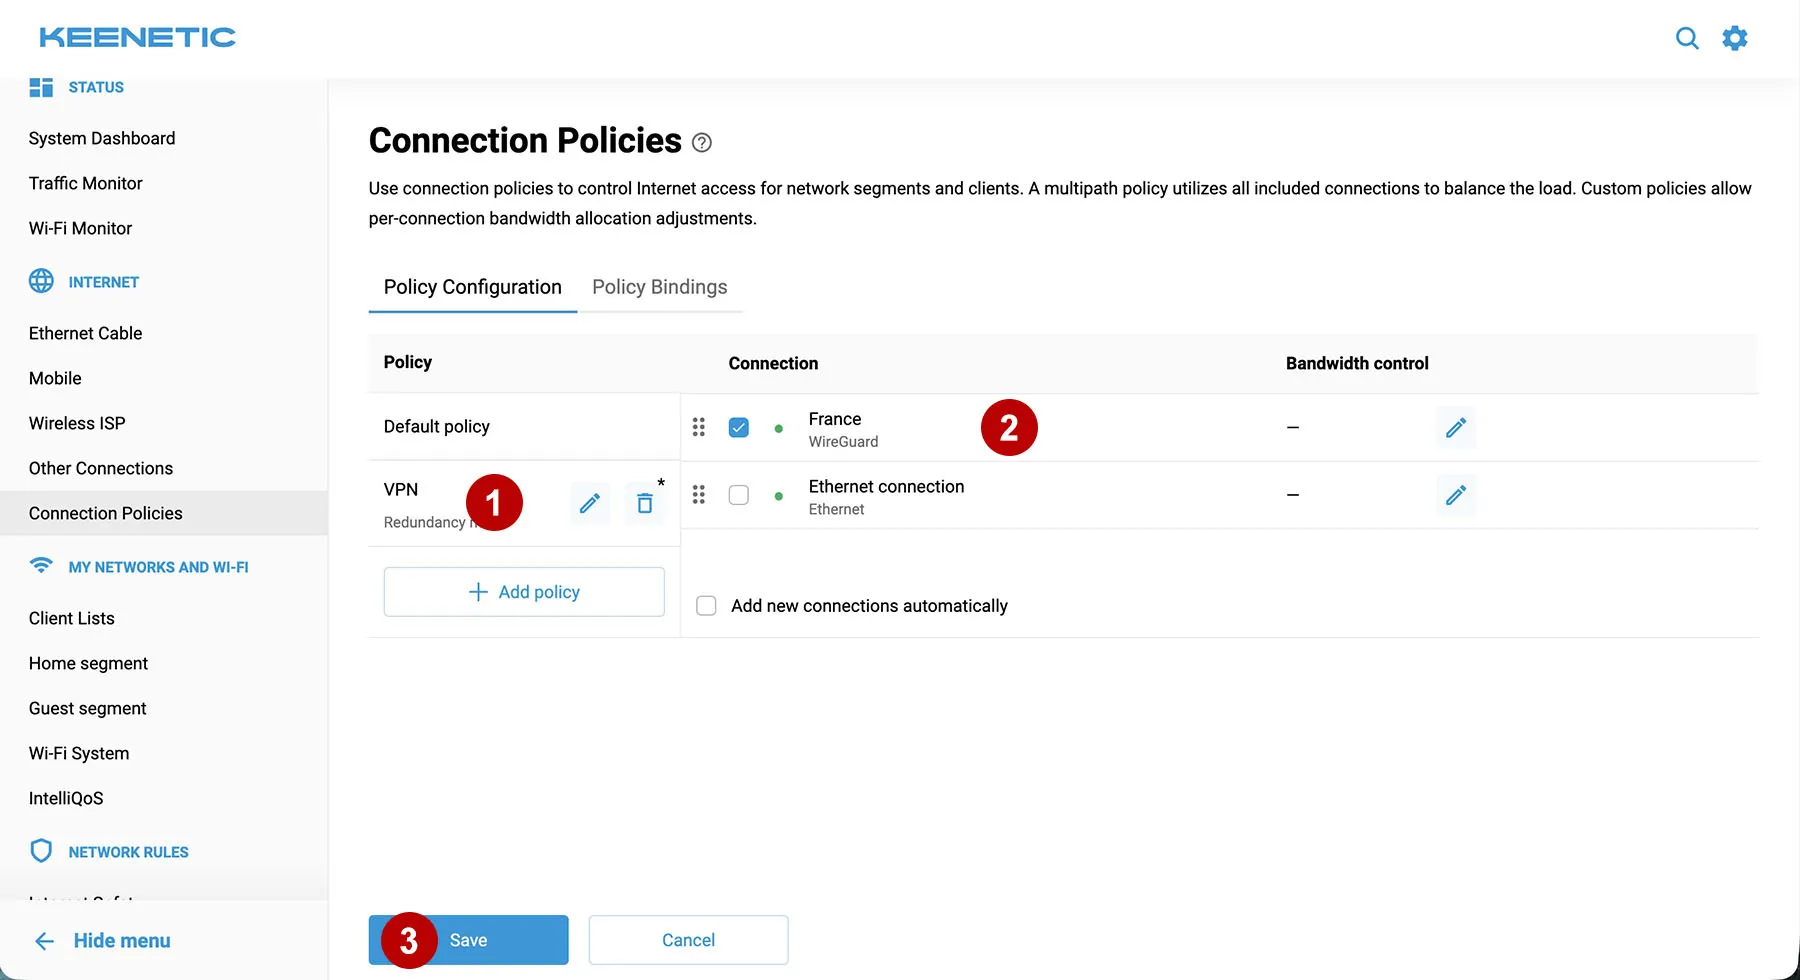Click the Add policy button
This screenshot has height=980, width=1800.
coord(523,591)
